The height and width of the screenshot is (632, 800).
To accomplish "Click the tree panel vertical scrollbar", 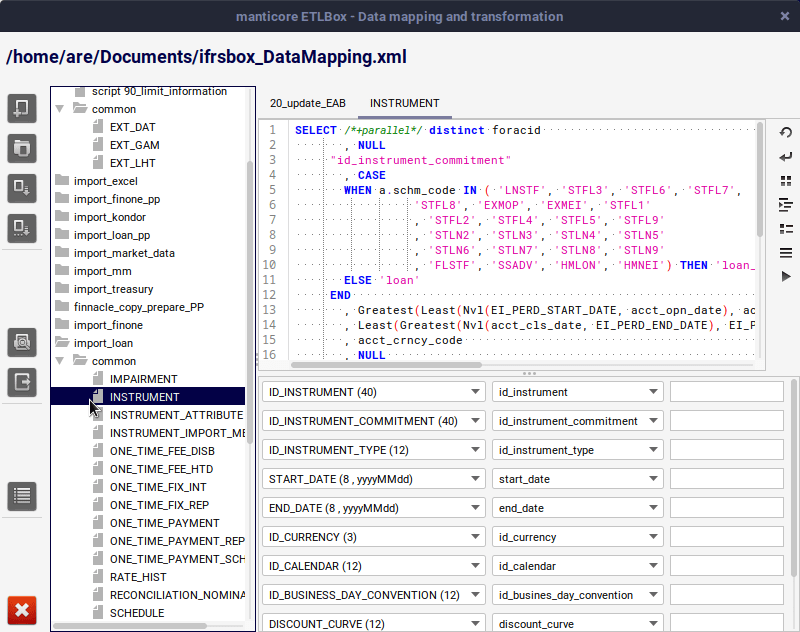I will (250, 301).
